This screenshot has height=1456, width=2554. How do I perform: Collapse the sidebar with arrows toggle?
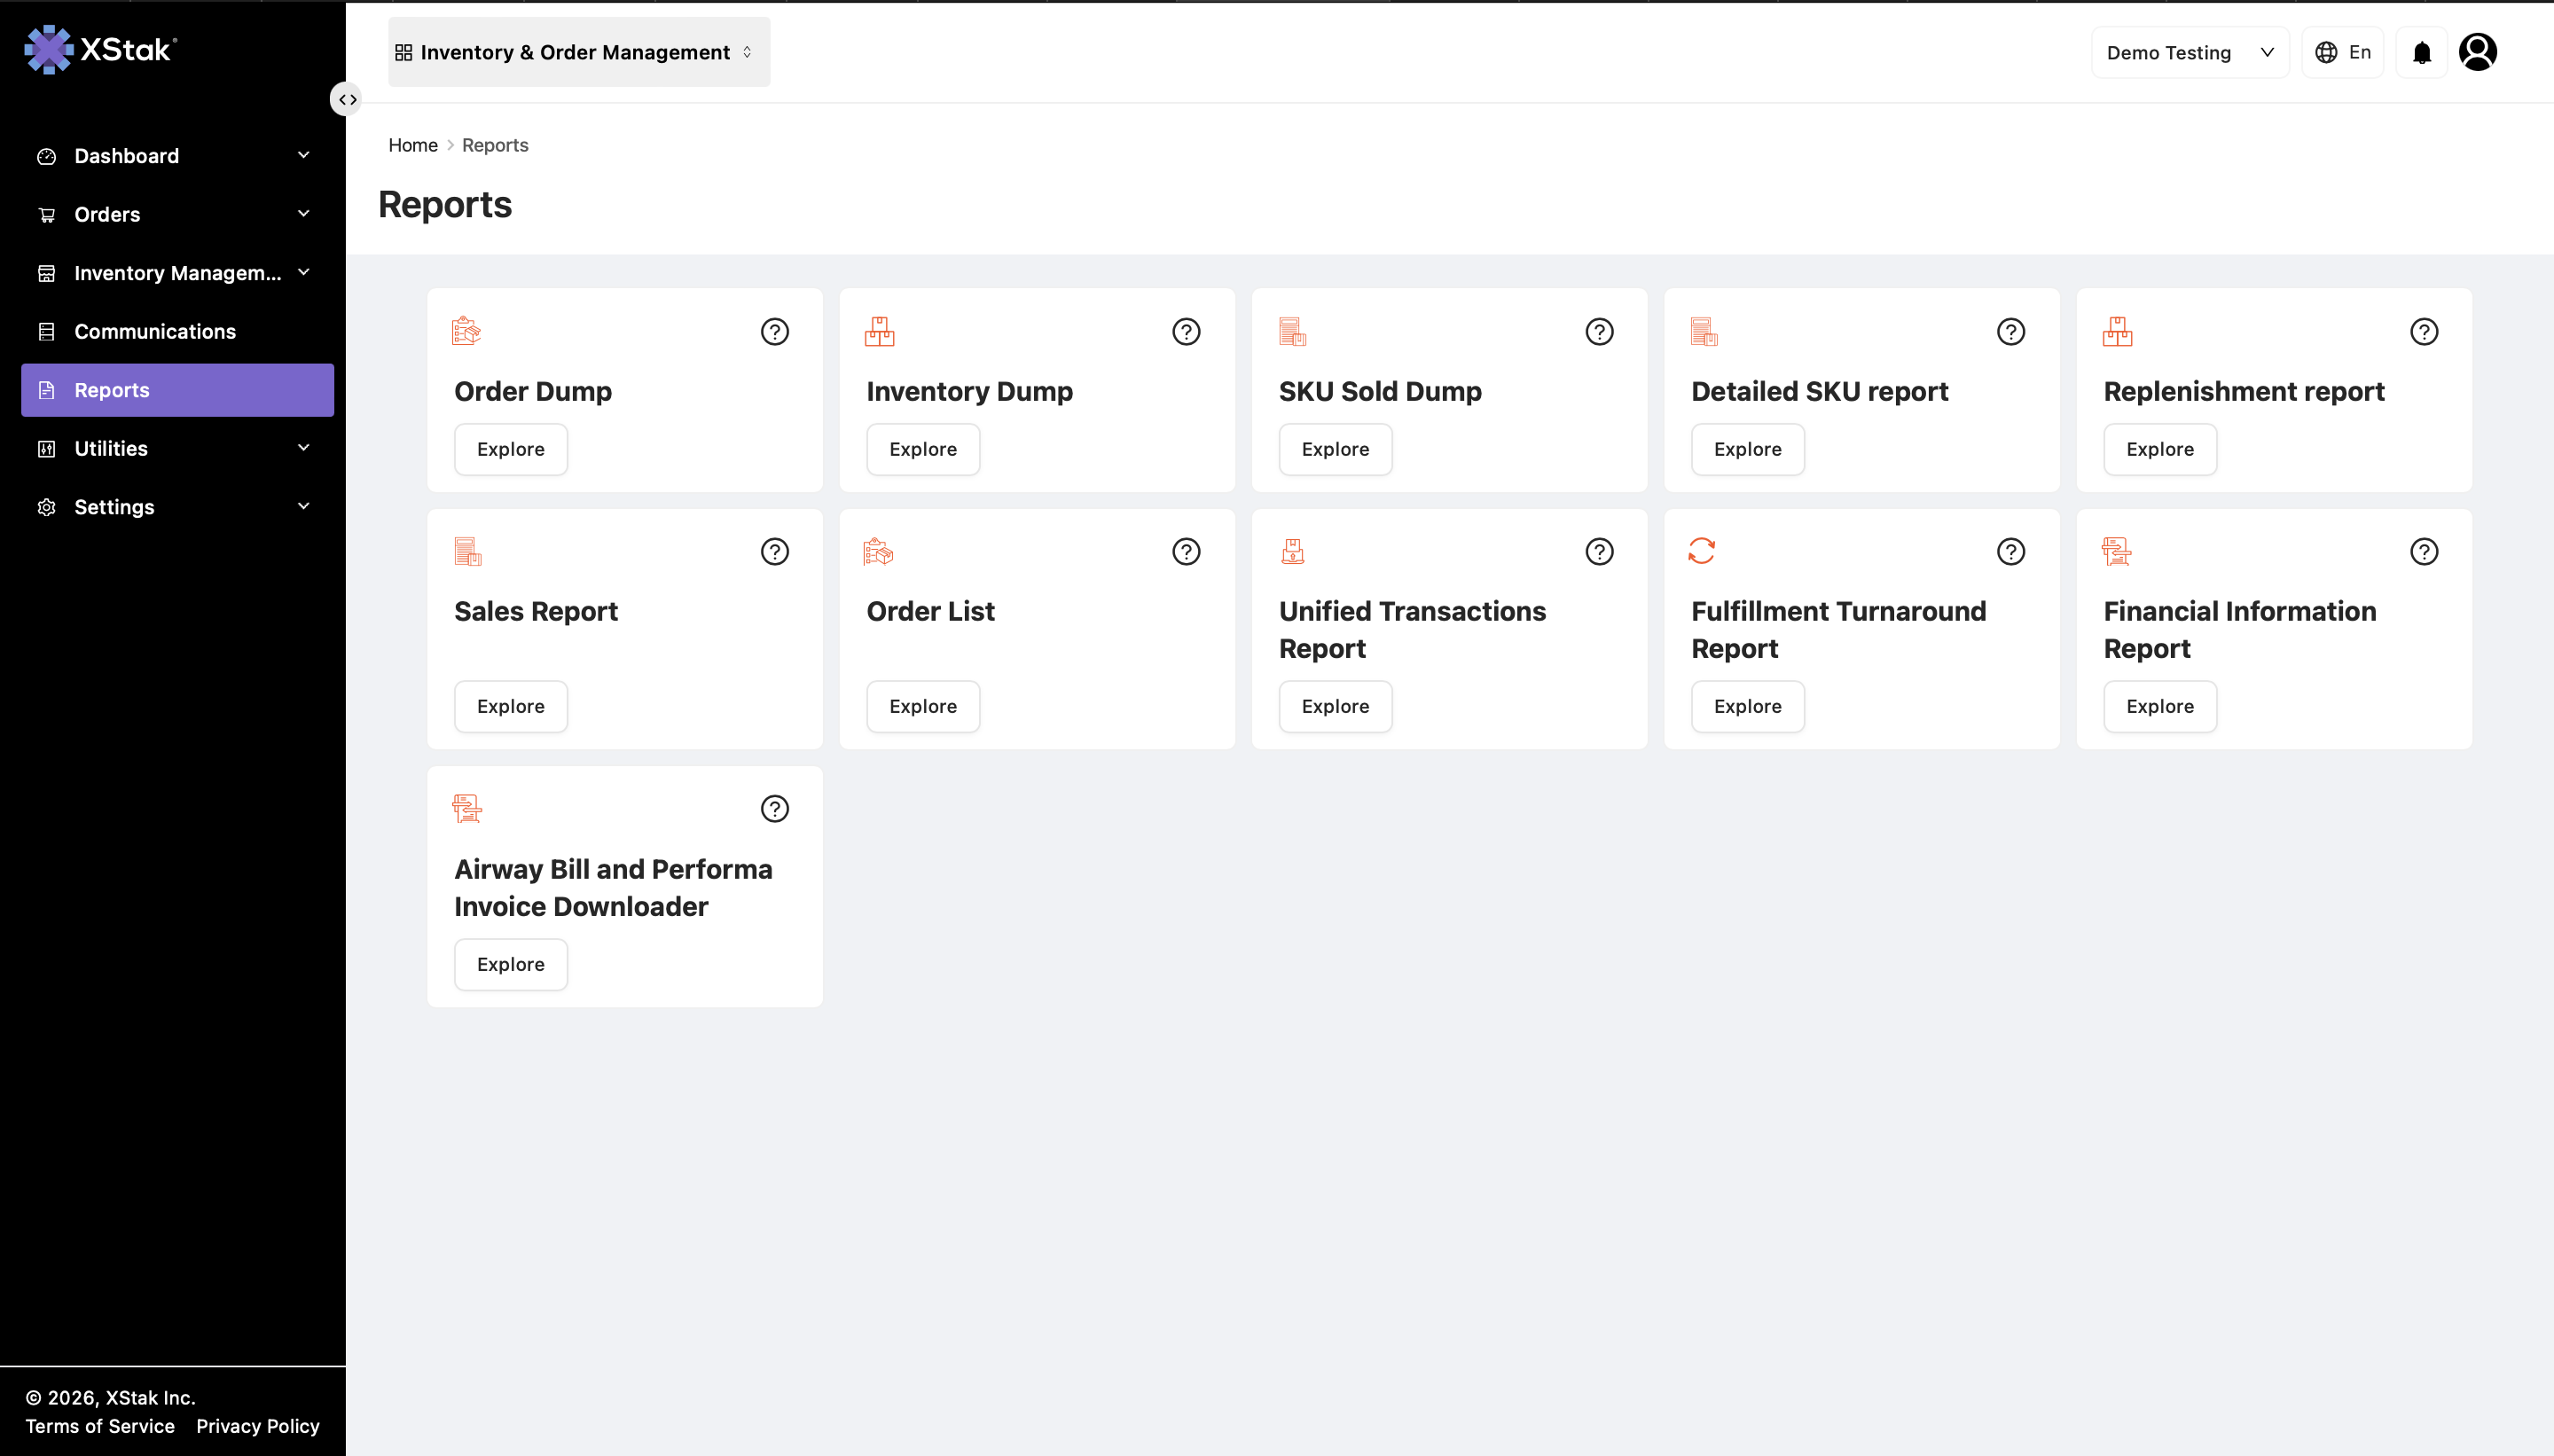click(x=346, y=99)
